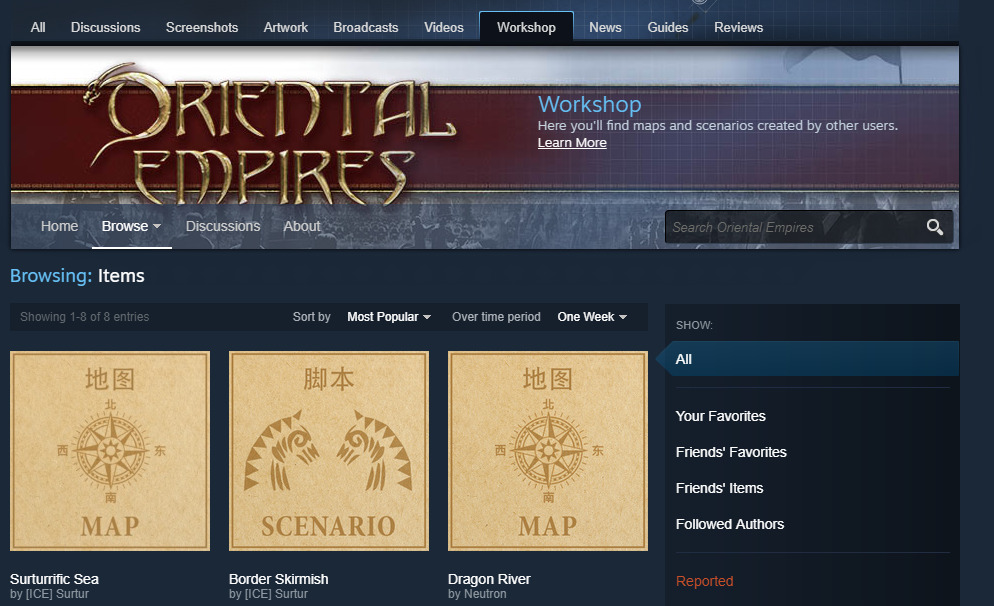This screenshot has width=994, height=606.
Task: View [ICE] Surtur under Surturrific Sea
Action: coord(57,594)
